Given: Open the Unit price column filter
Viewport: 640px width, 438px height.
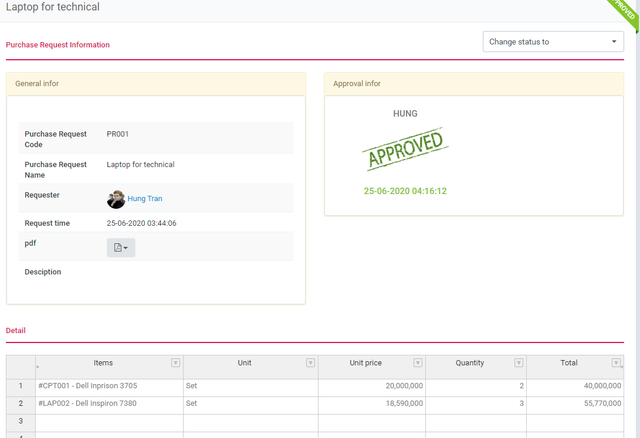Looking at the screenshot, I should 418,362.
